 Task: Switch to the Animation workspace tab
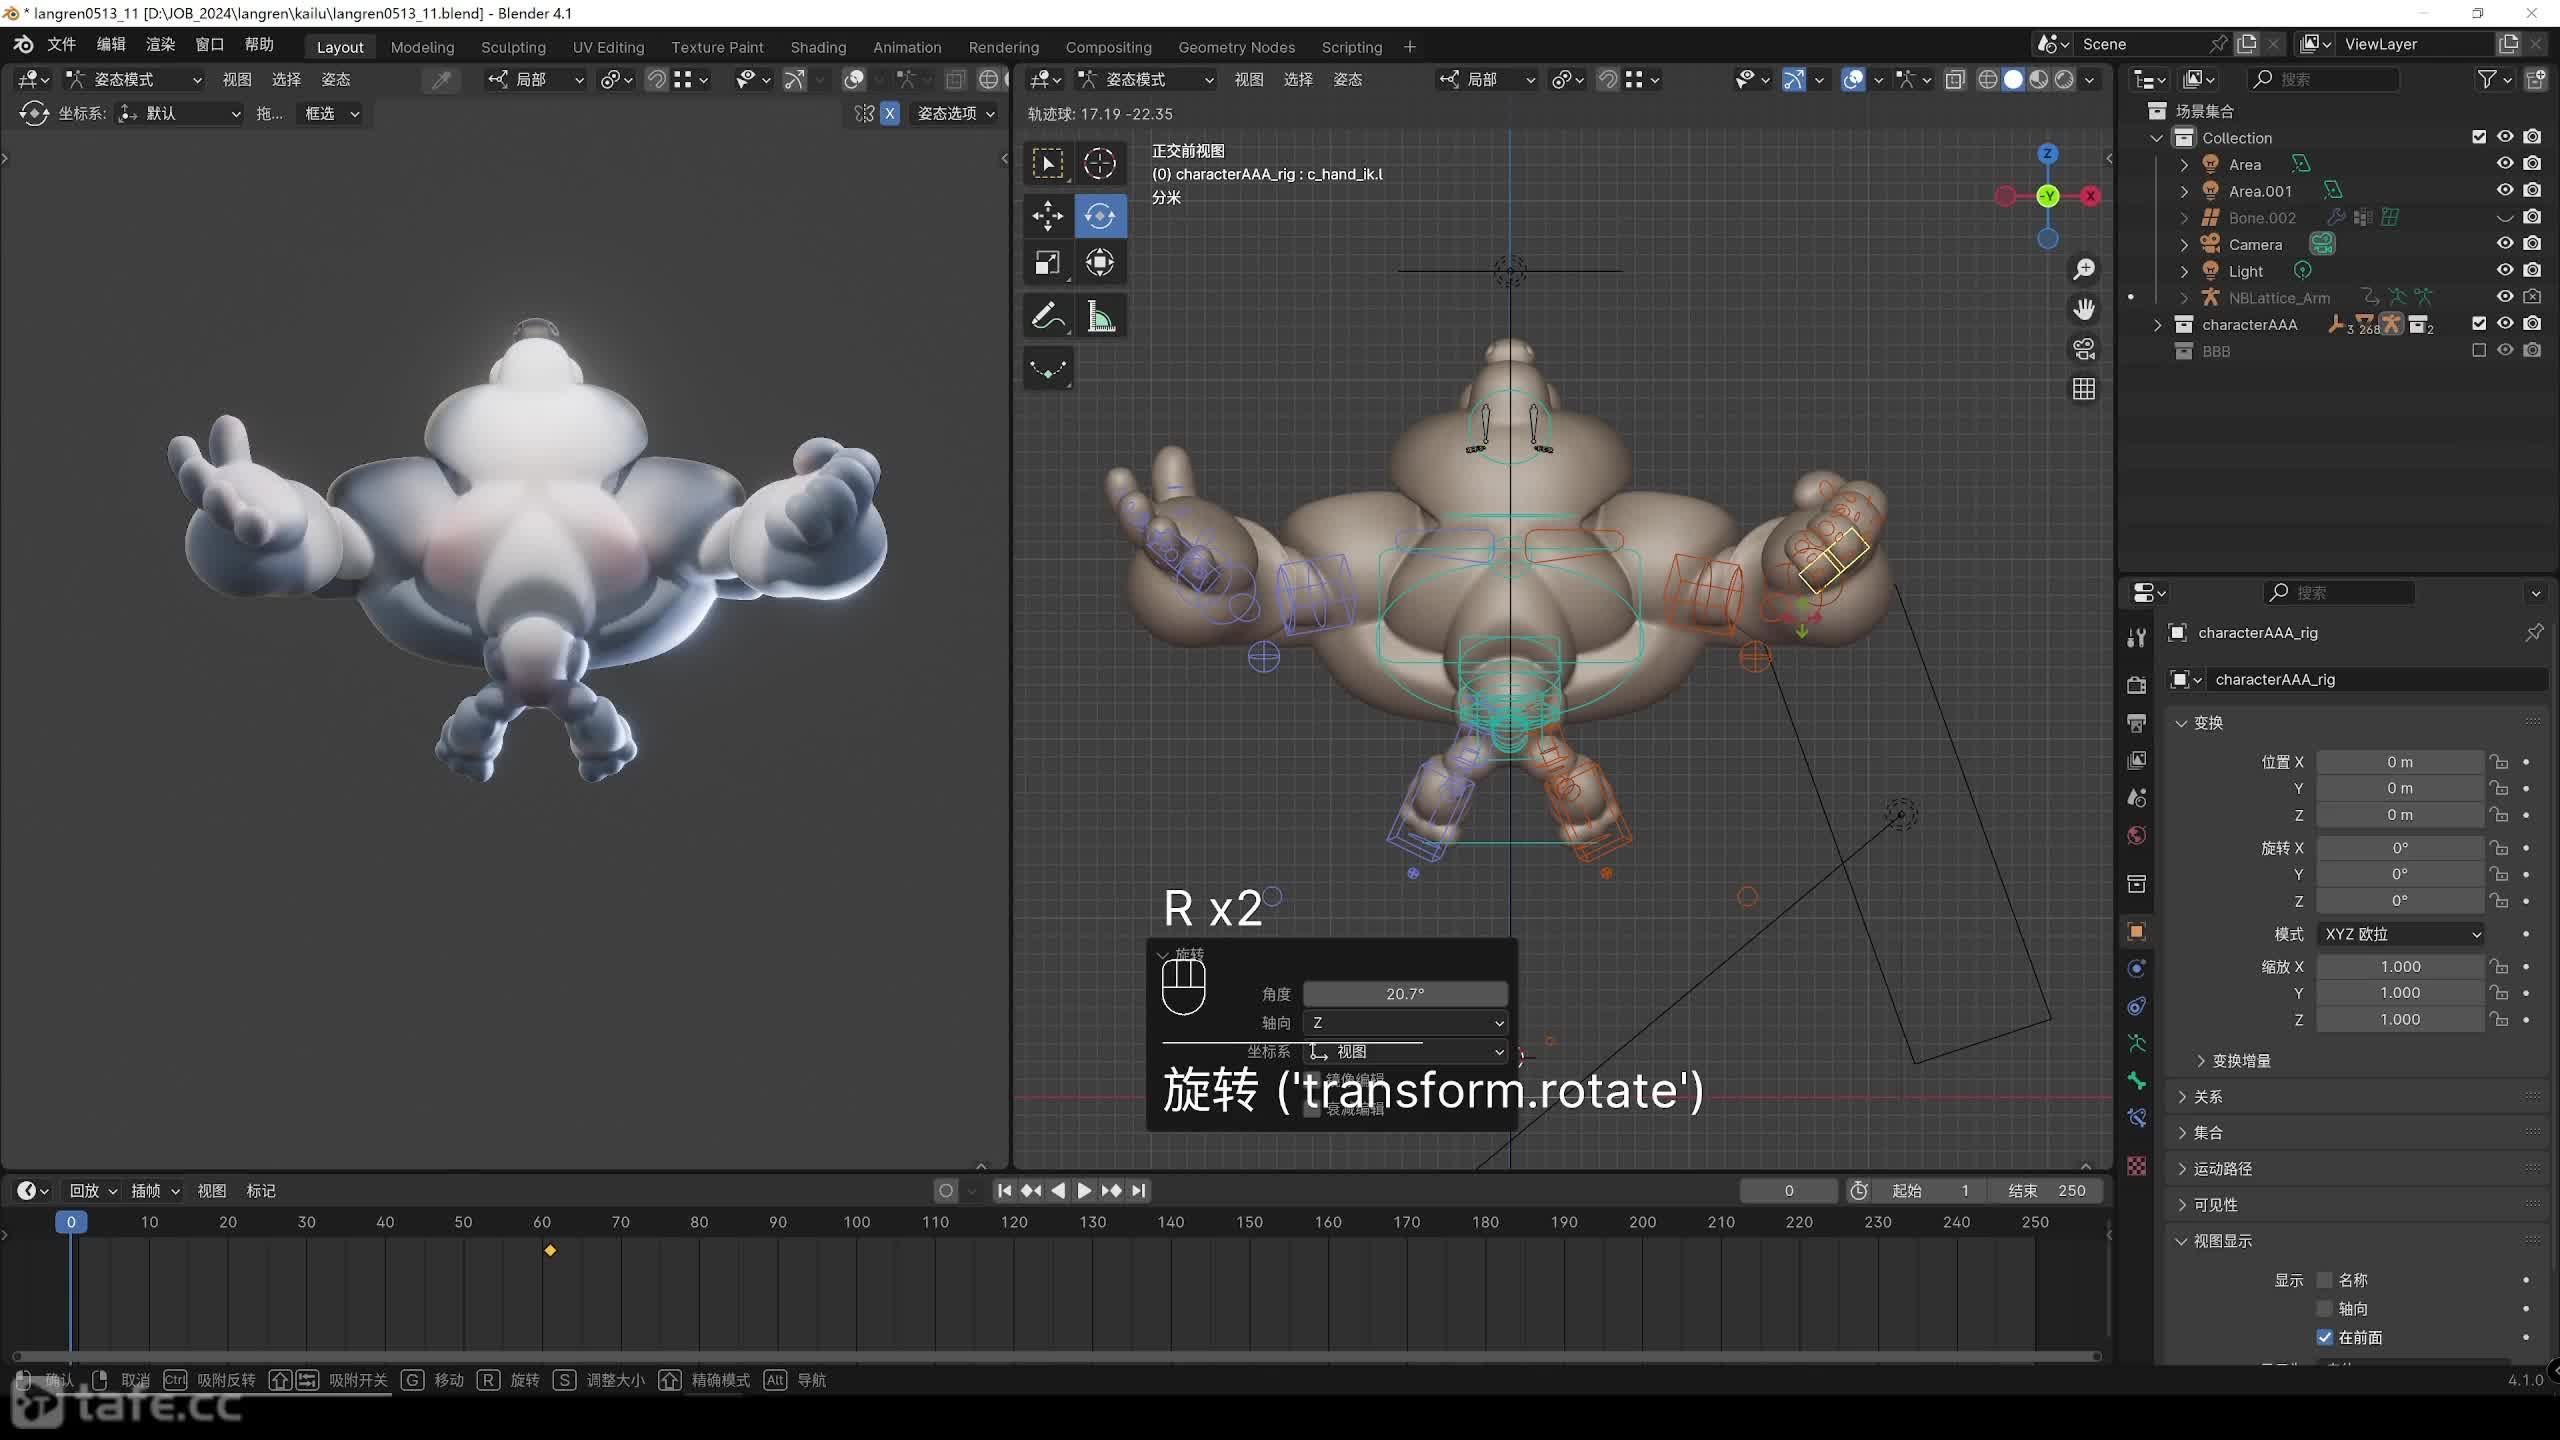click(907, 47)
